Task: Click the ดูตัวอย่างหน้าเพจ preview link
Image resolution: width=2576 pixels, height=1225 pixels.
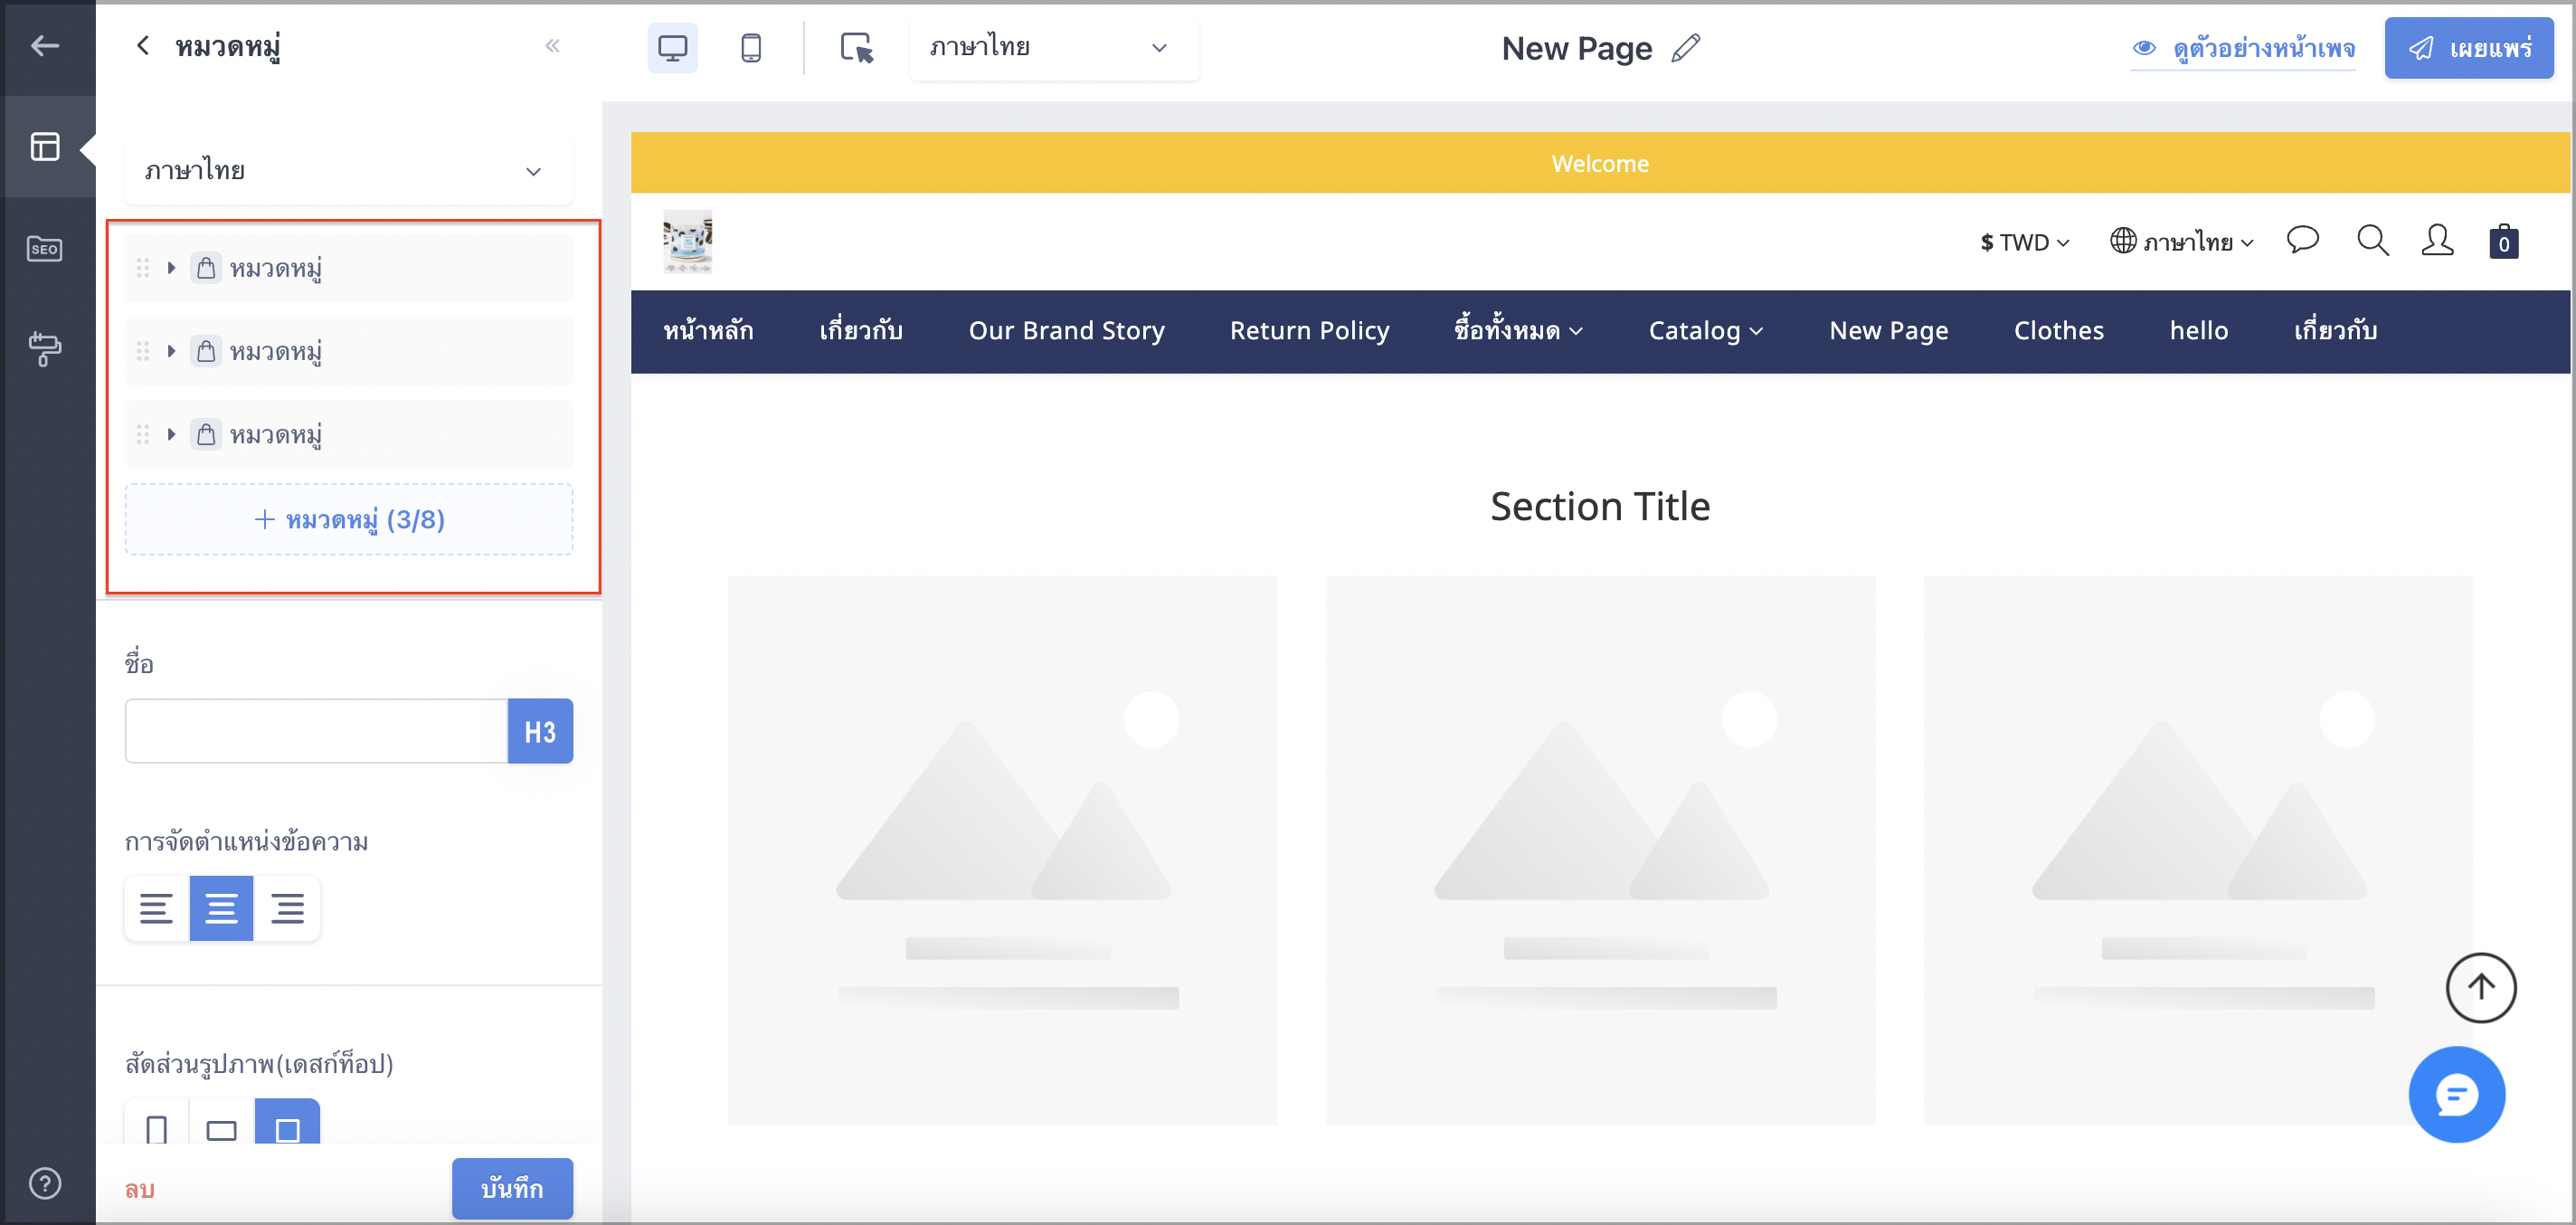Action: pyautogui.click(x=2244, y=48)
